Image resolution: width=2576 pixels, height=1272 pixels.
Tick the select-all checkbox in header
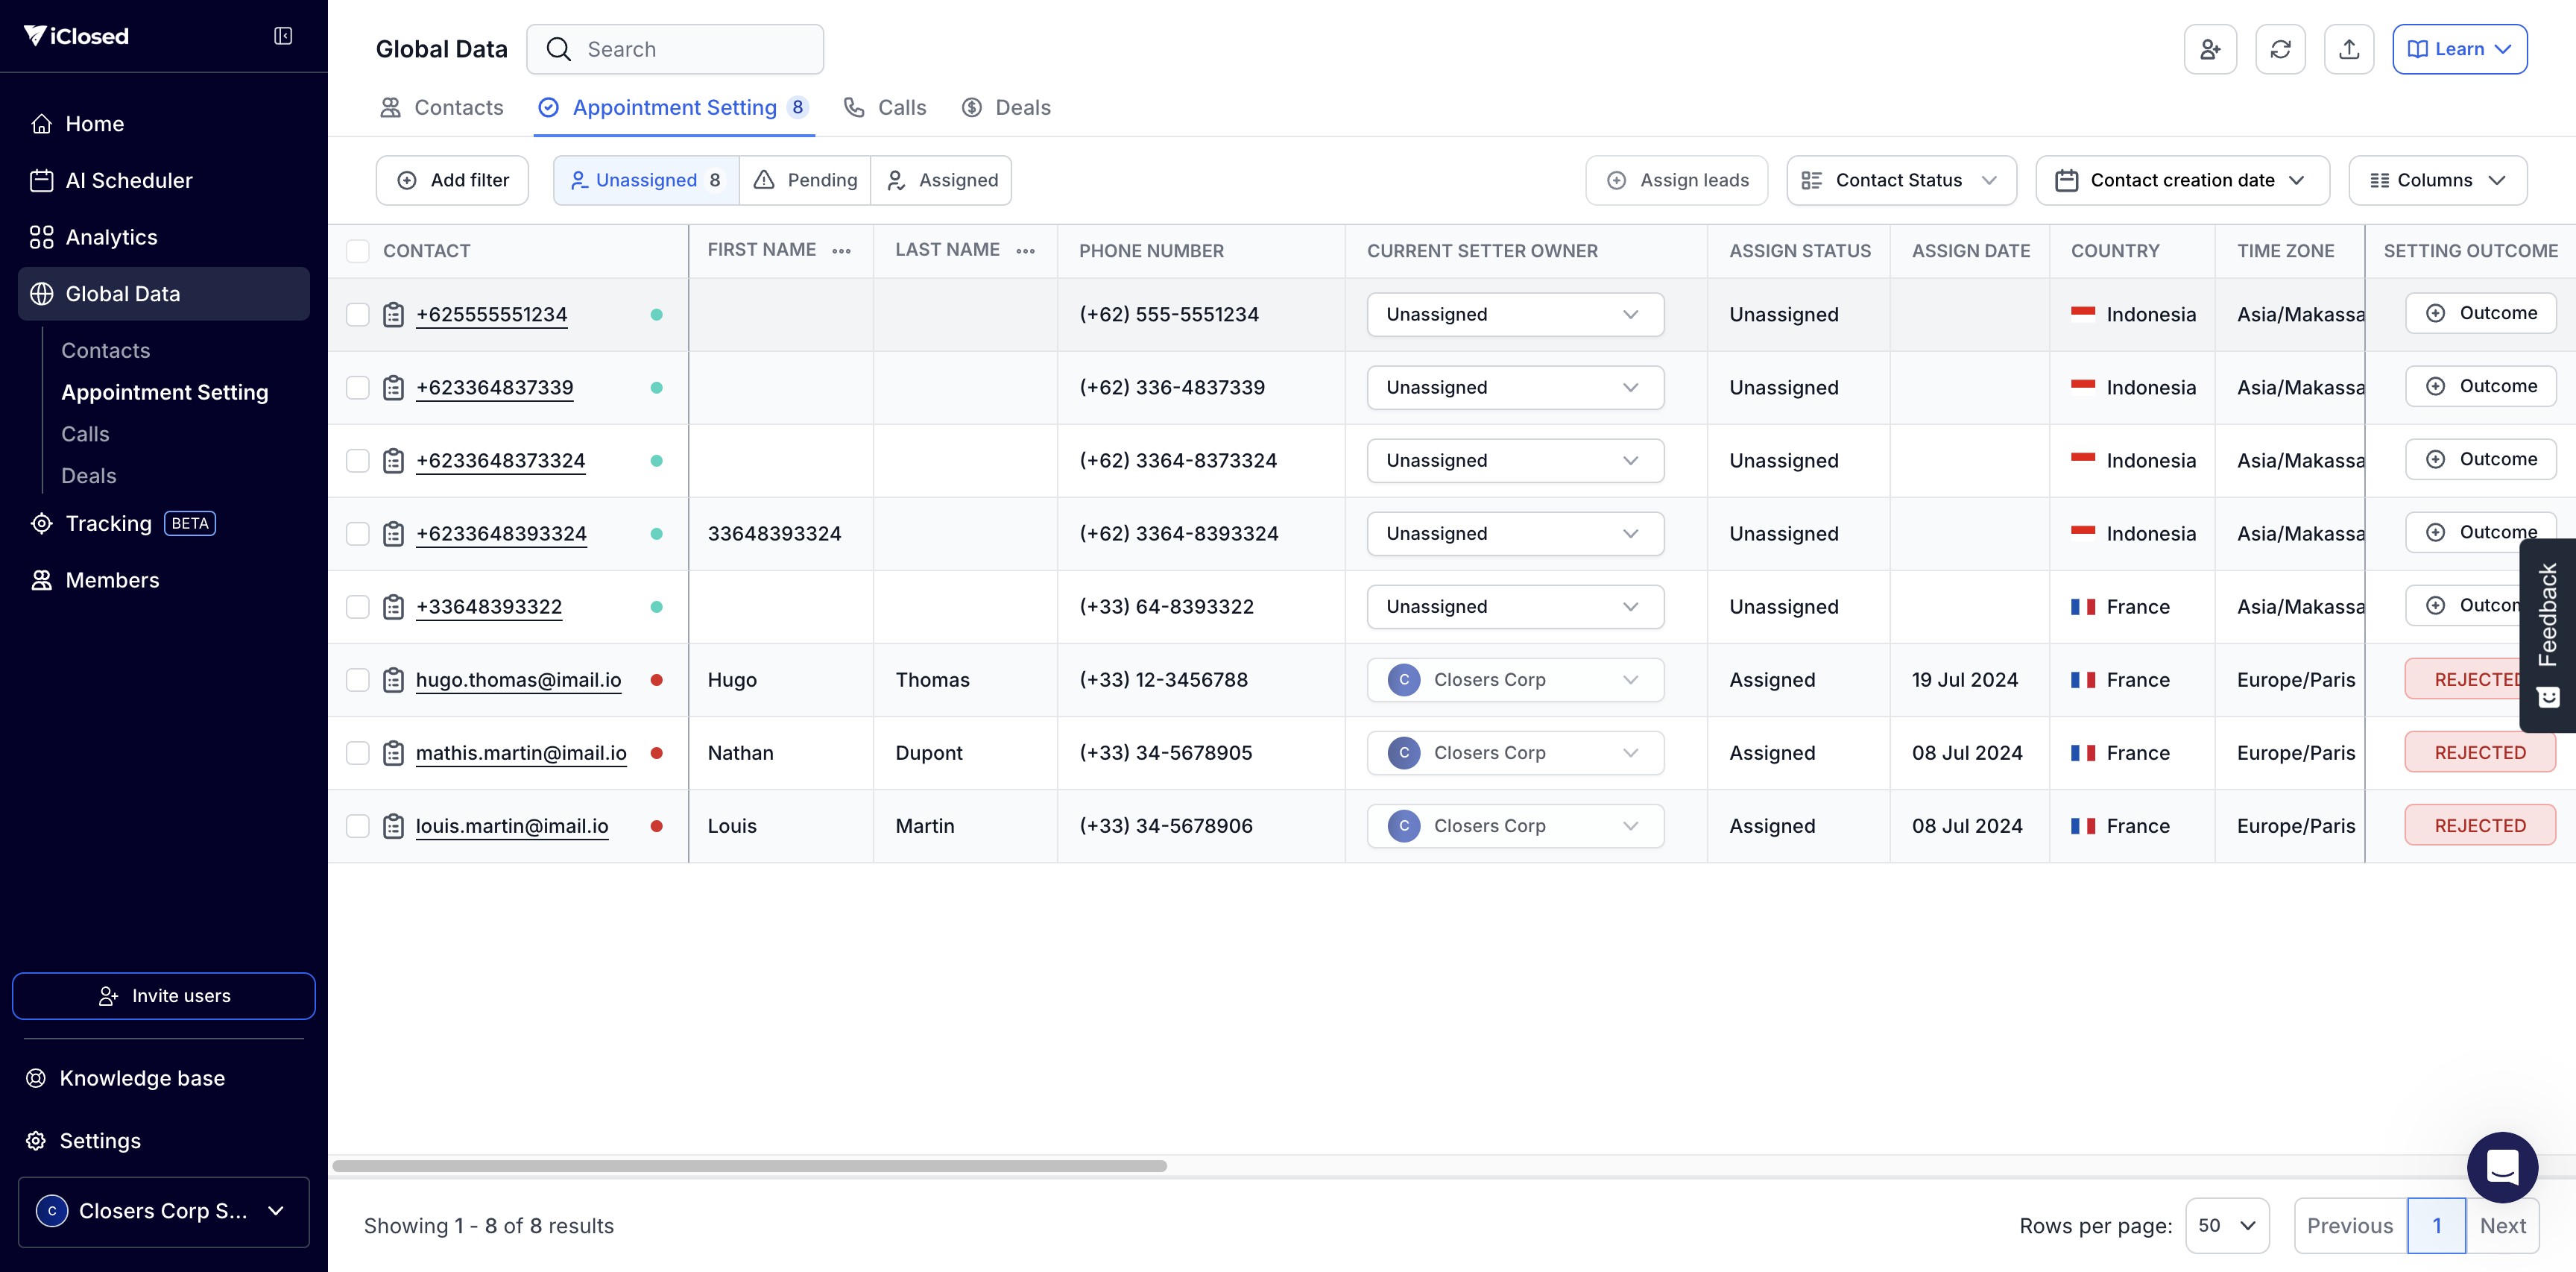point(358,251)
